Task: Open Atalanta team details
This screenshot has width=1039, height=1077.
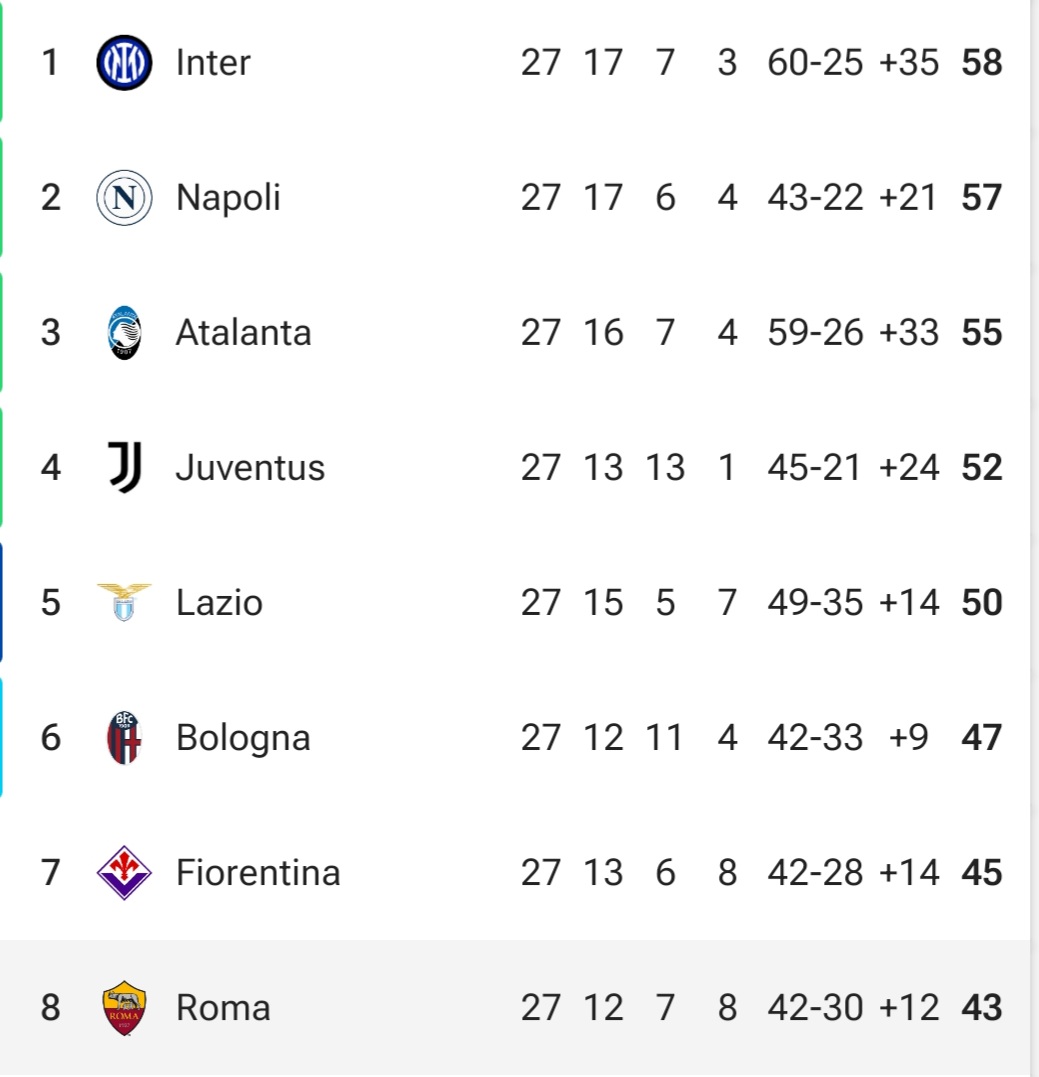Action: click(x=243, y=332)
